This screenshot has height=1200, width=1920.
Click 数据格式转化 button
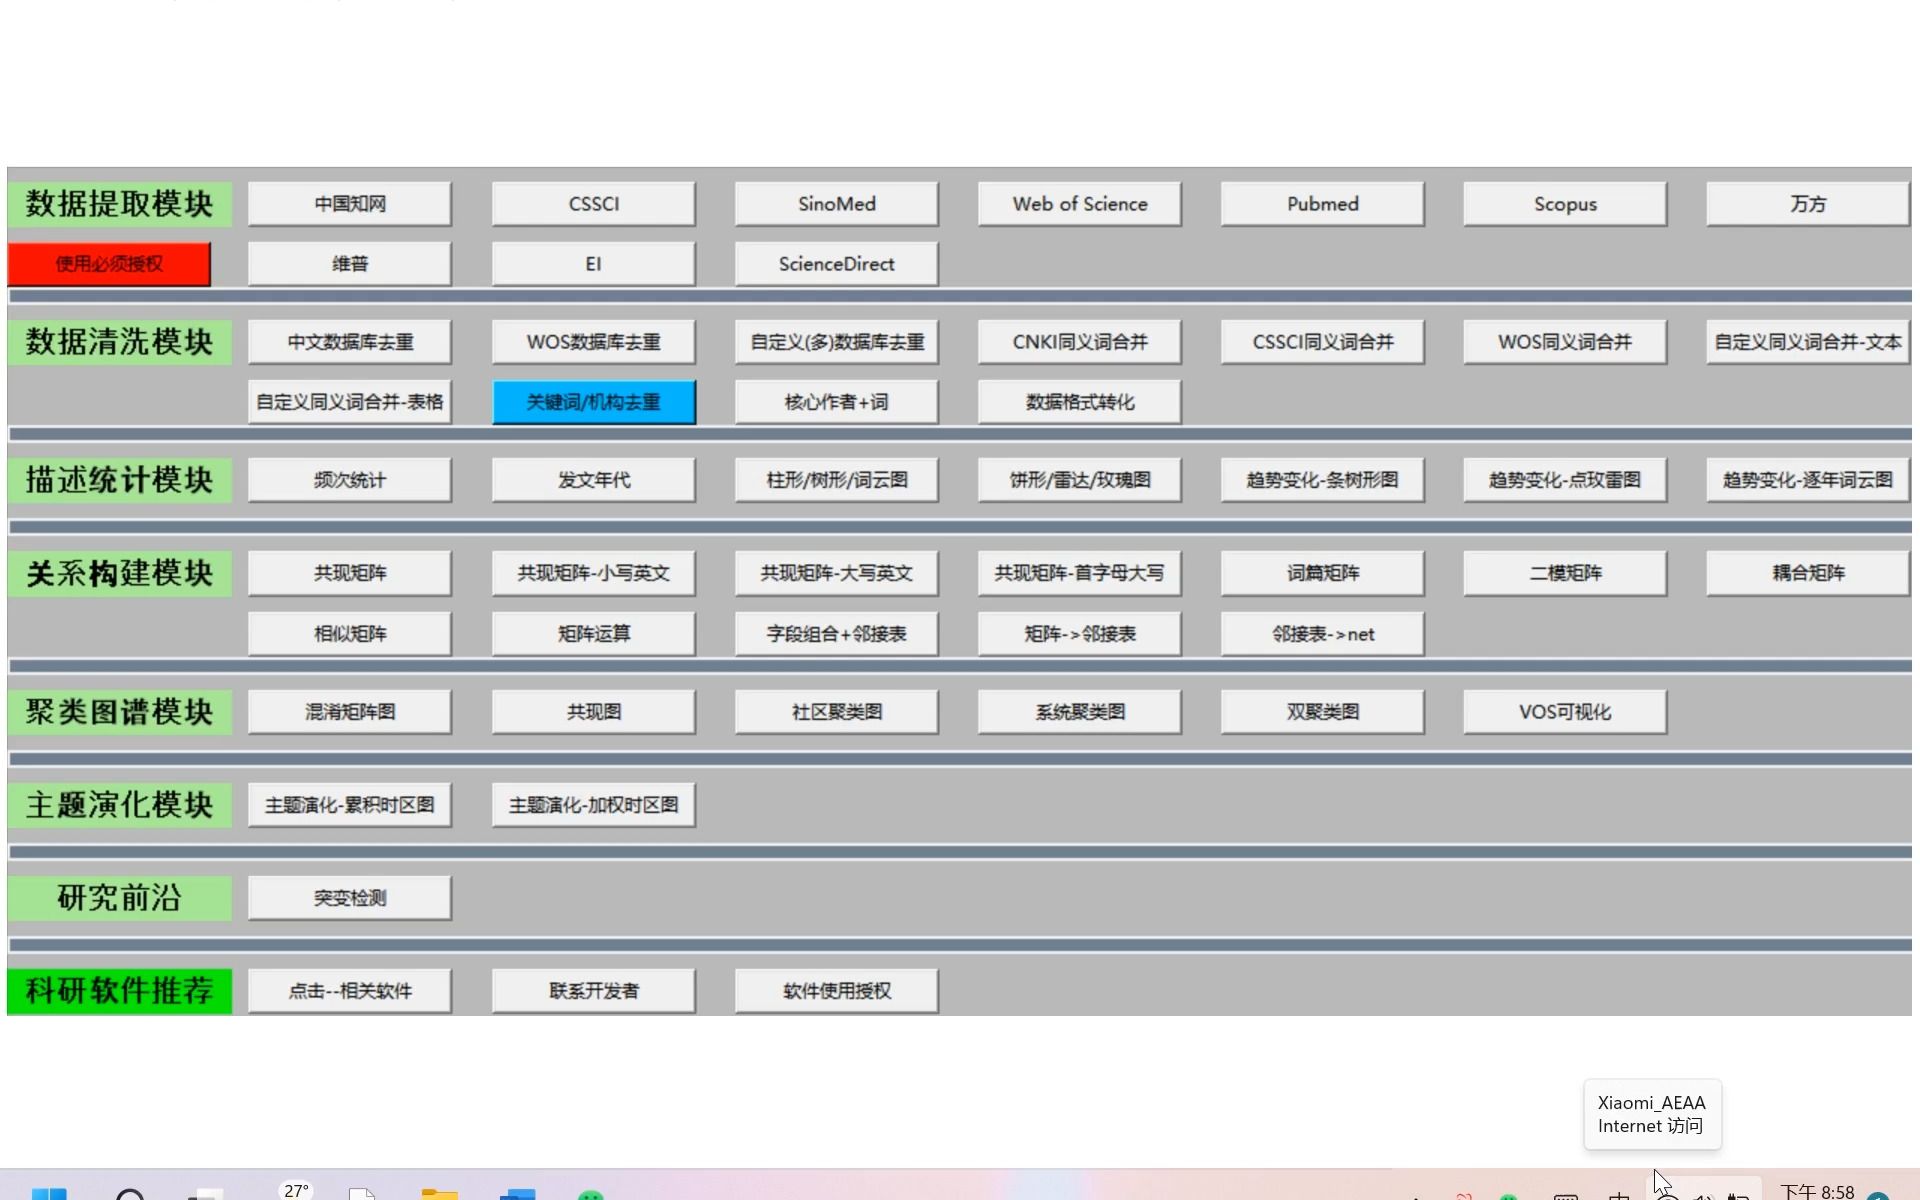(1080, 402)
